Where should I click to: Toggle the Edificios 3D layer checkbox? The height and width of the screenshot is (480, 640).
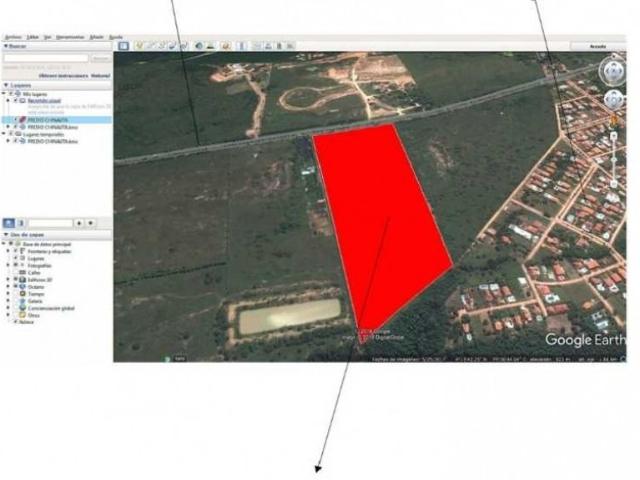[x=16, y=280]
